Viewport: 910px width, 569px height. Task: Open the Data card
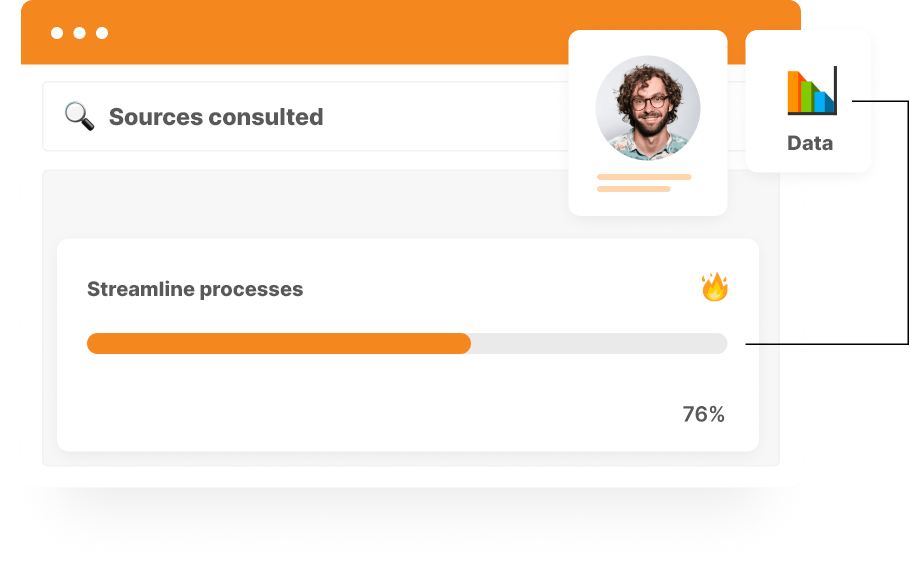tap(808, 101)
